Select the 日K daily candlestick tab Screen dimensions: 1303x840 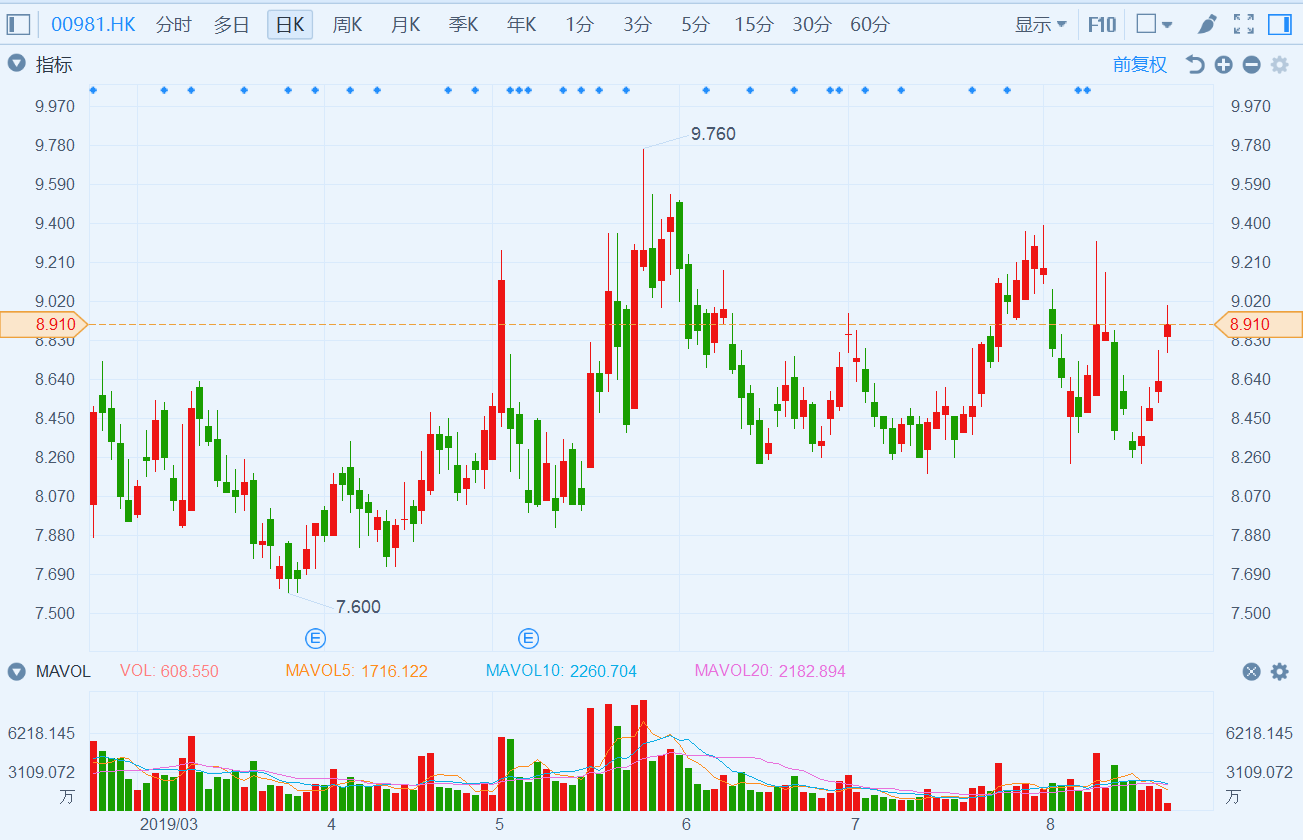290,25
